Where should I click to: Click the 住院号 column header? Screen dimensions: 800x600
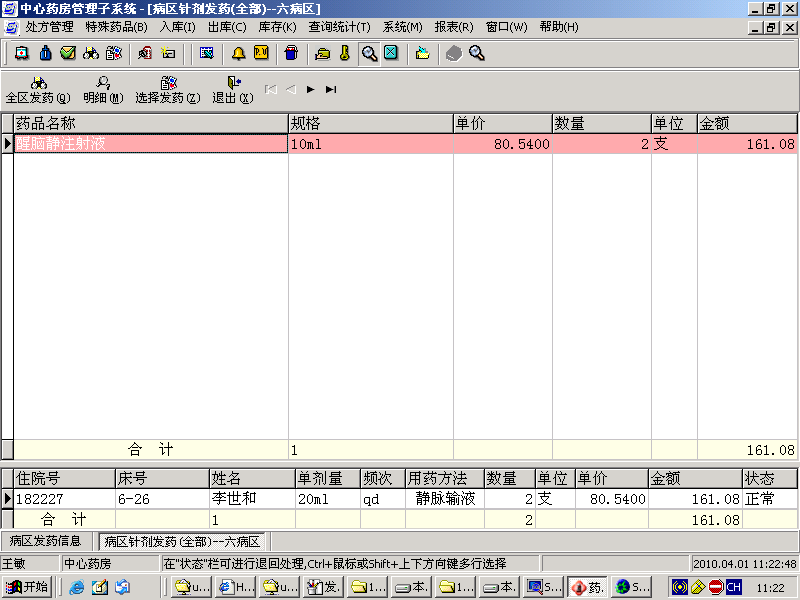pos(64,479)
